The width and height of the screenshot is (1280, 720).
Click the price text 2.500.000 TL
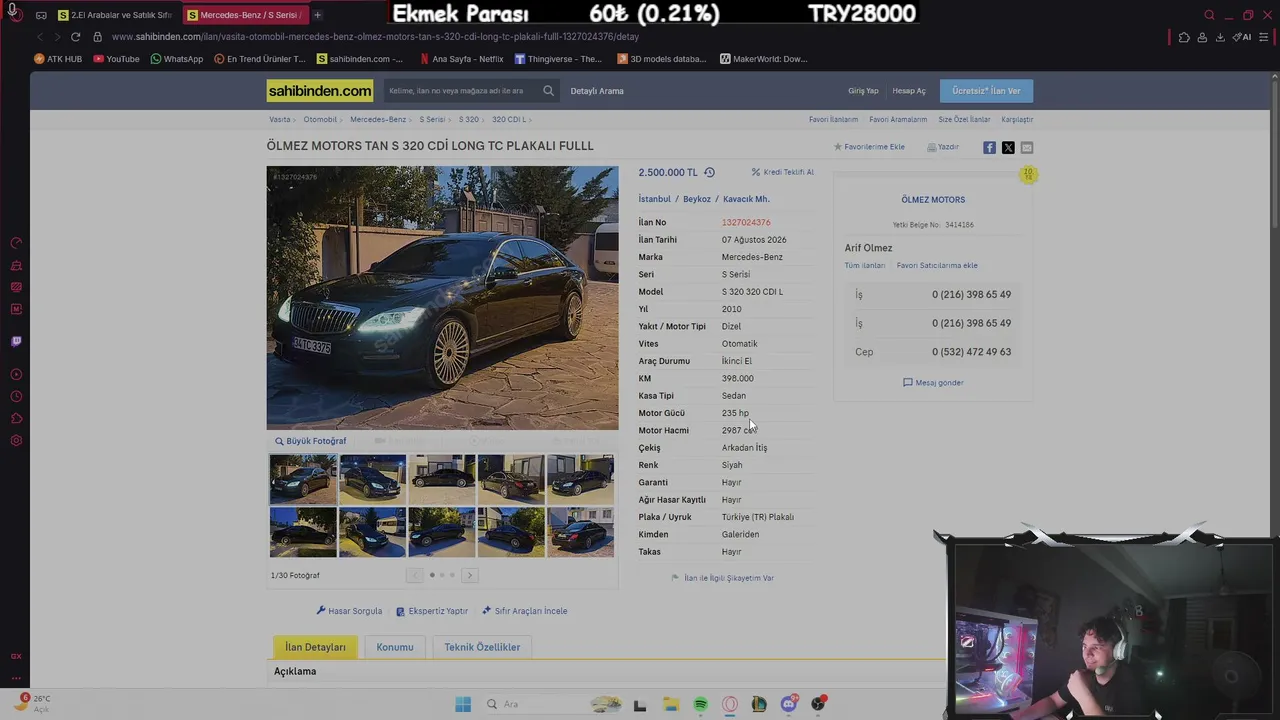coord(668,172)
